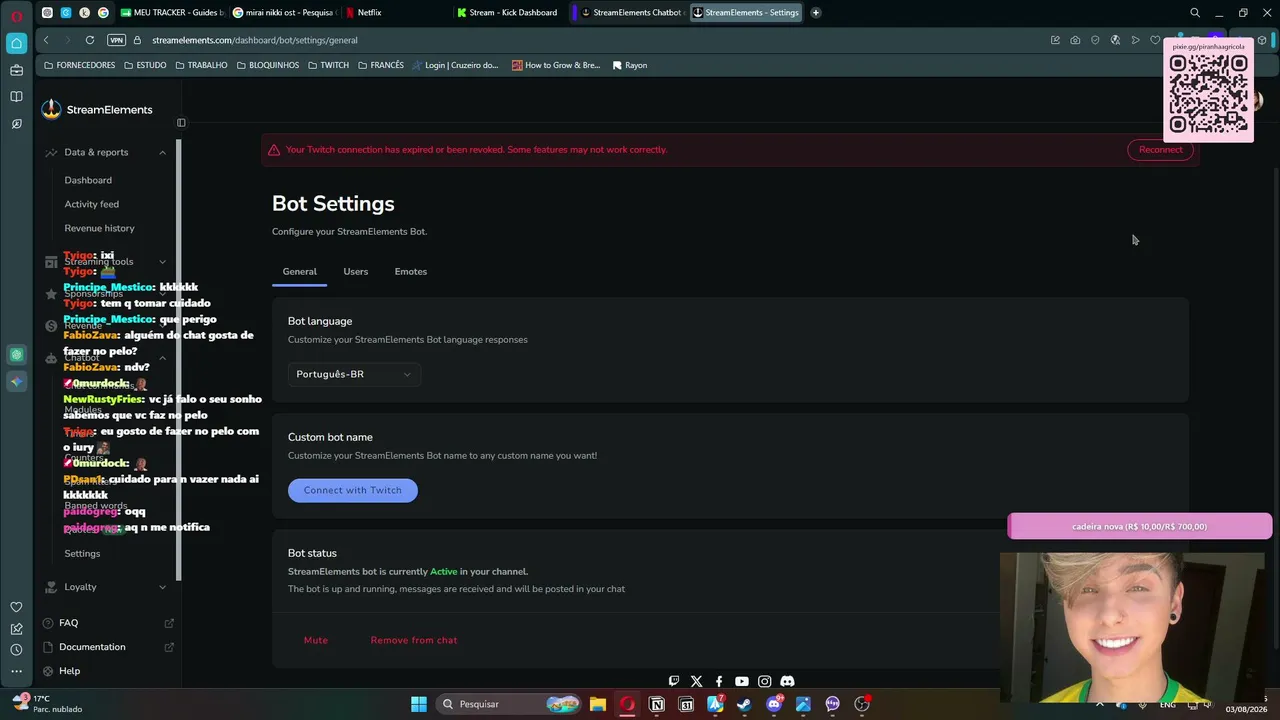Click the Windows taskbar search box
The height and width of the screenshot is (720, 1280).
(510, 704)
